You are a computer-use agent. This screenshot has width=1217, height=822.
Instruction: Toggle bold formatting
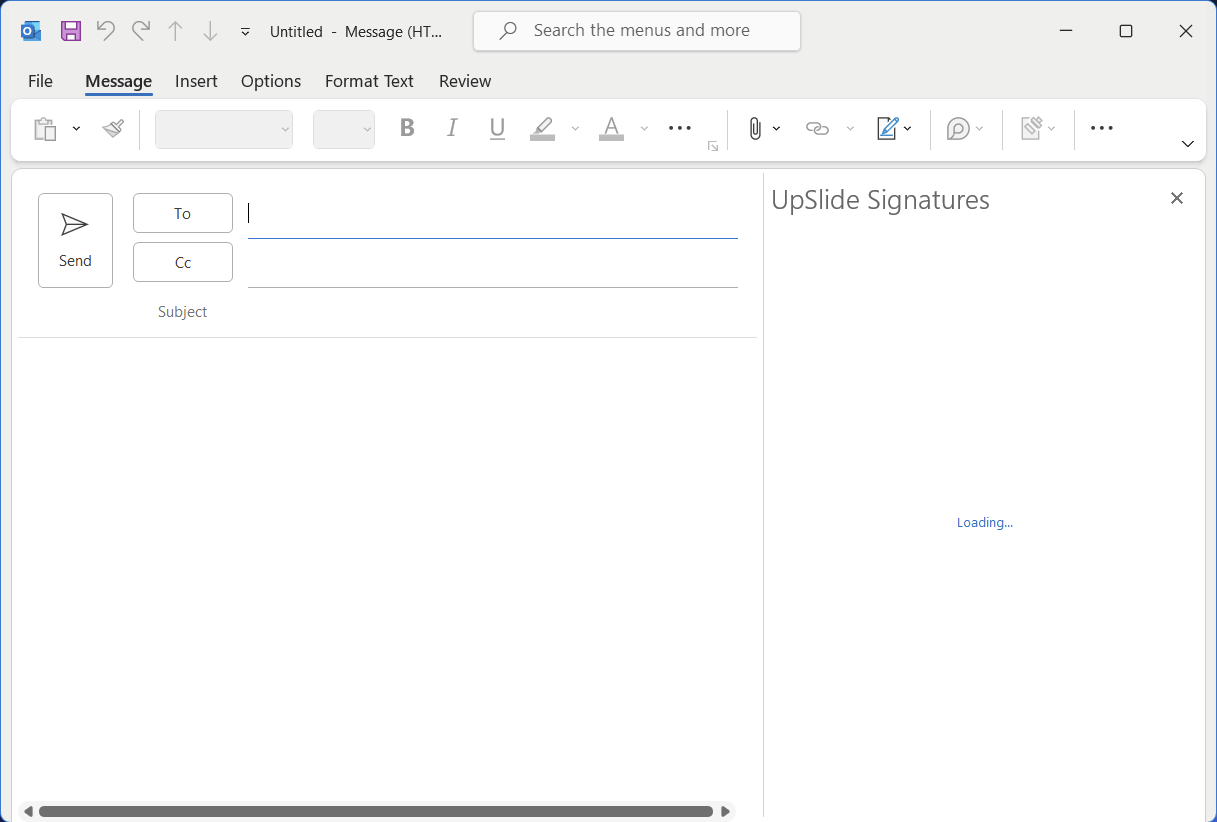[x=406, y=128]
